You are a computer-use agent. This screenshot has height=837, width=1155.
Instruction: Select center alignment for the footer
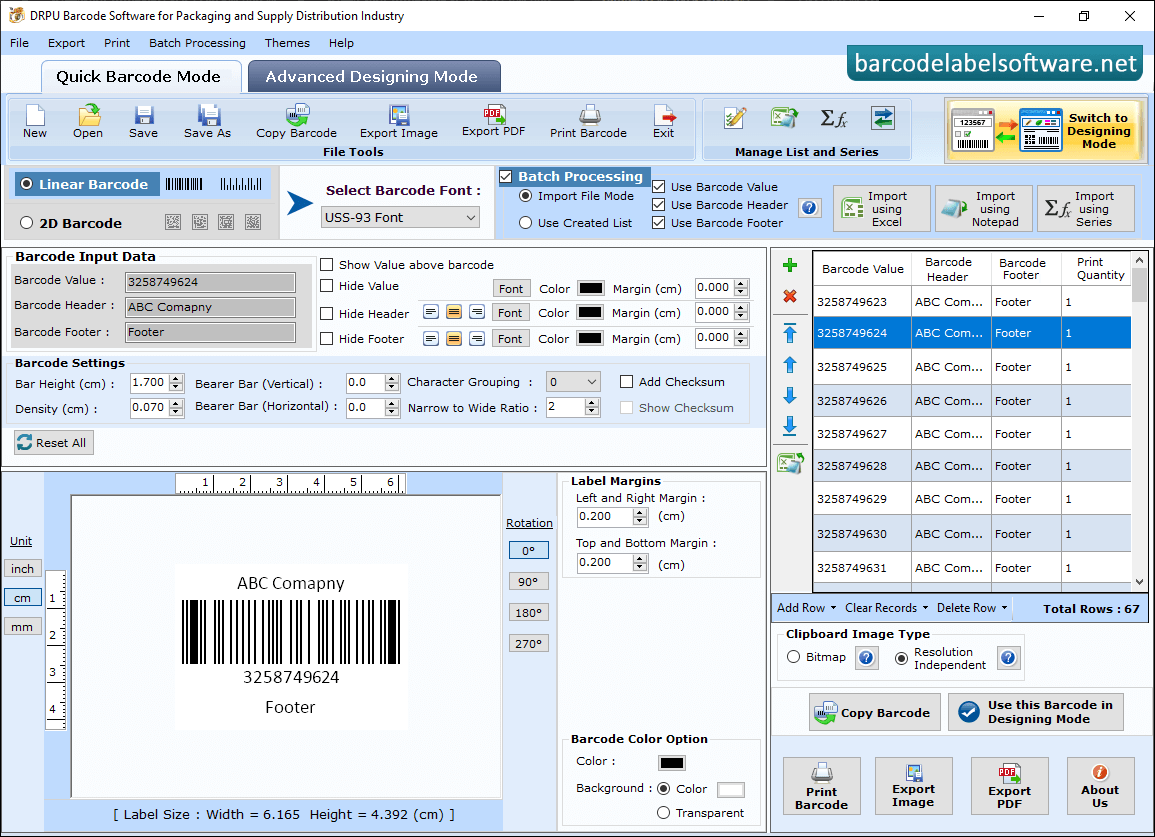[x=454, y=339]
